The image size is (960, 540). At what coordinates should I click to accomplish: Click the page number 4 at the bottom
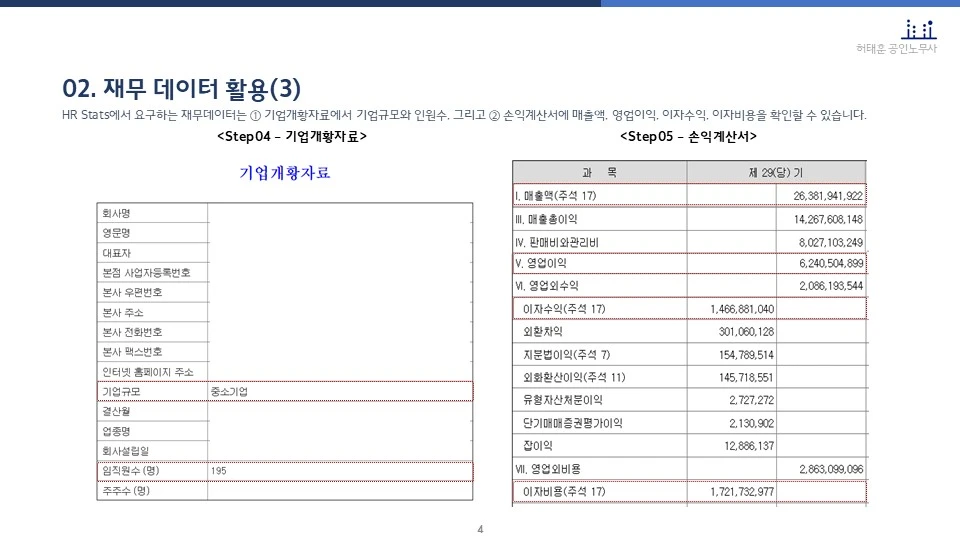click(x=480, y=529)
